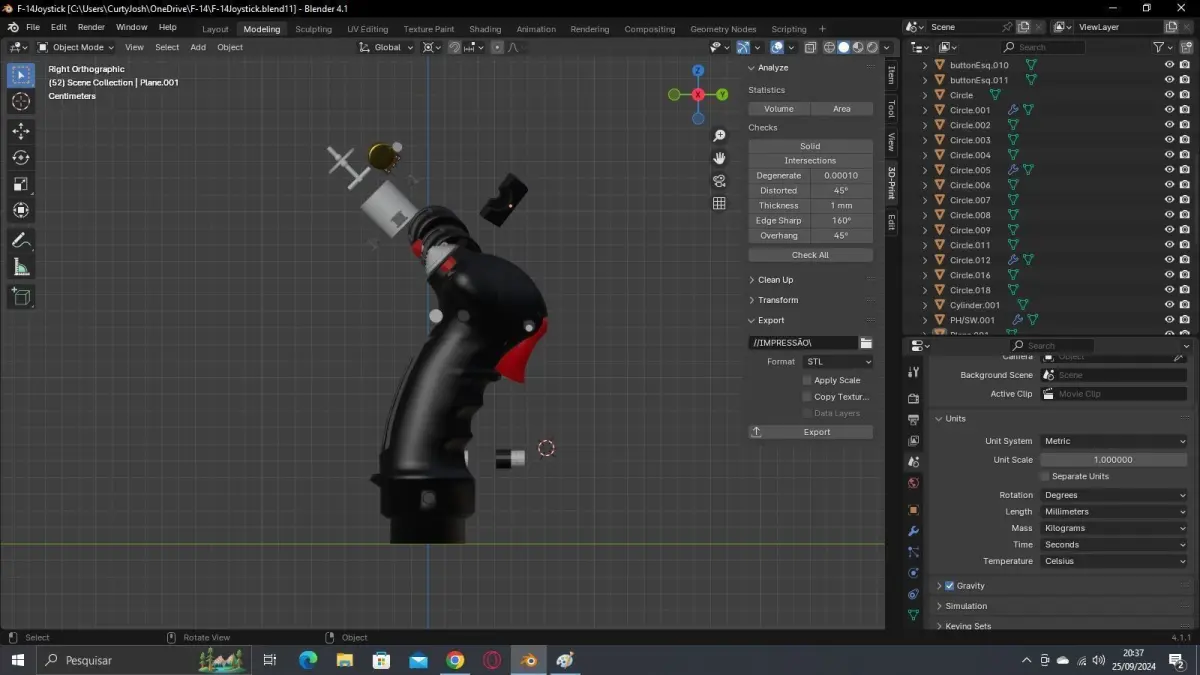Enable the Apply Scale checkbox
The height and width of the screenshot is (675, 1200).
(x=807, y=380)
